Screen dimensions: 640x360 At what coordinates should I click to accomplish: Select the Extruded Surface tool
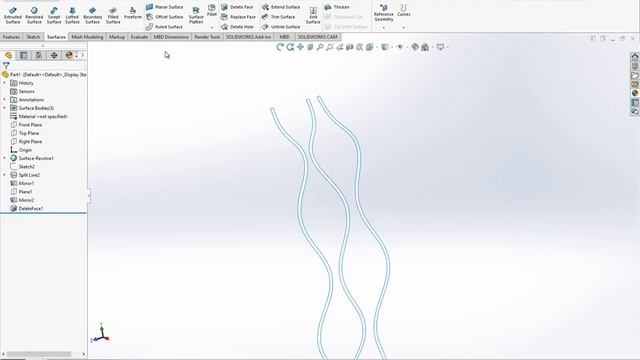pos(13,15)
